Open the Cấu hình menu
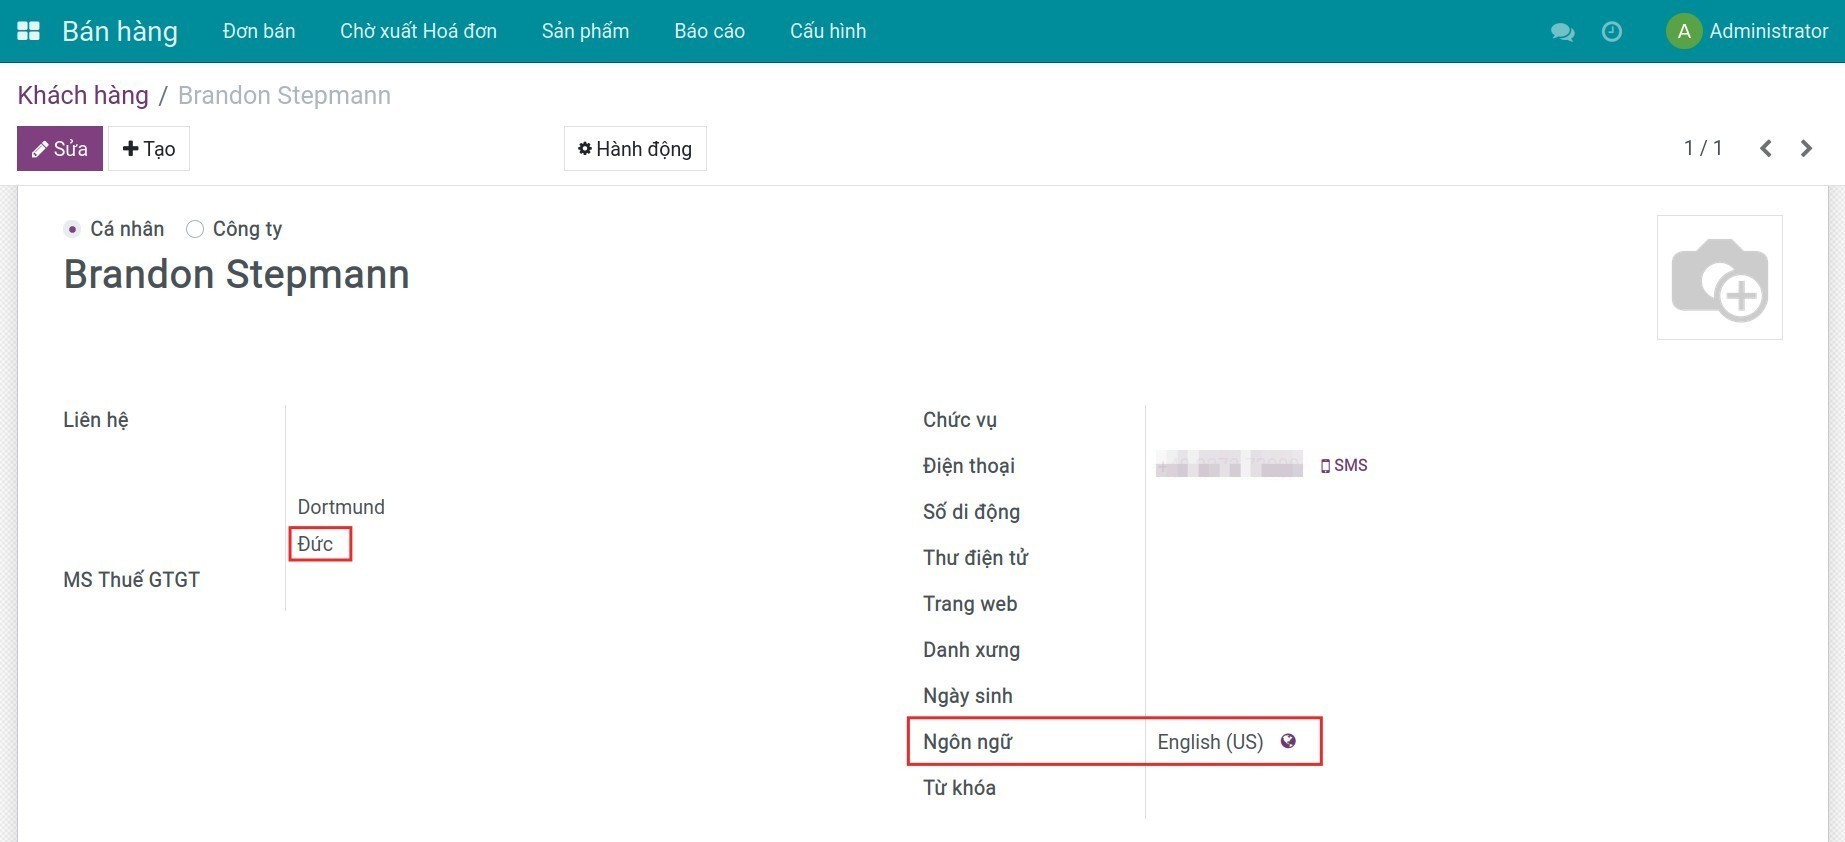Viewport: 1845px width, 842px height. [x=828, y=31]
